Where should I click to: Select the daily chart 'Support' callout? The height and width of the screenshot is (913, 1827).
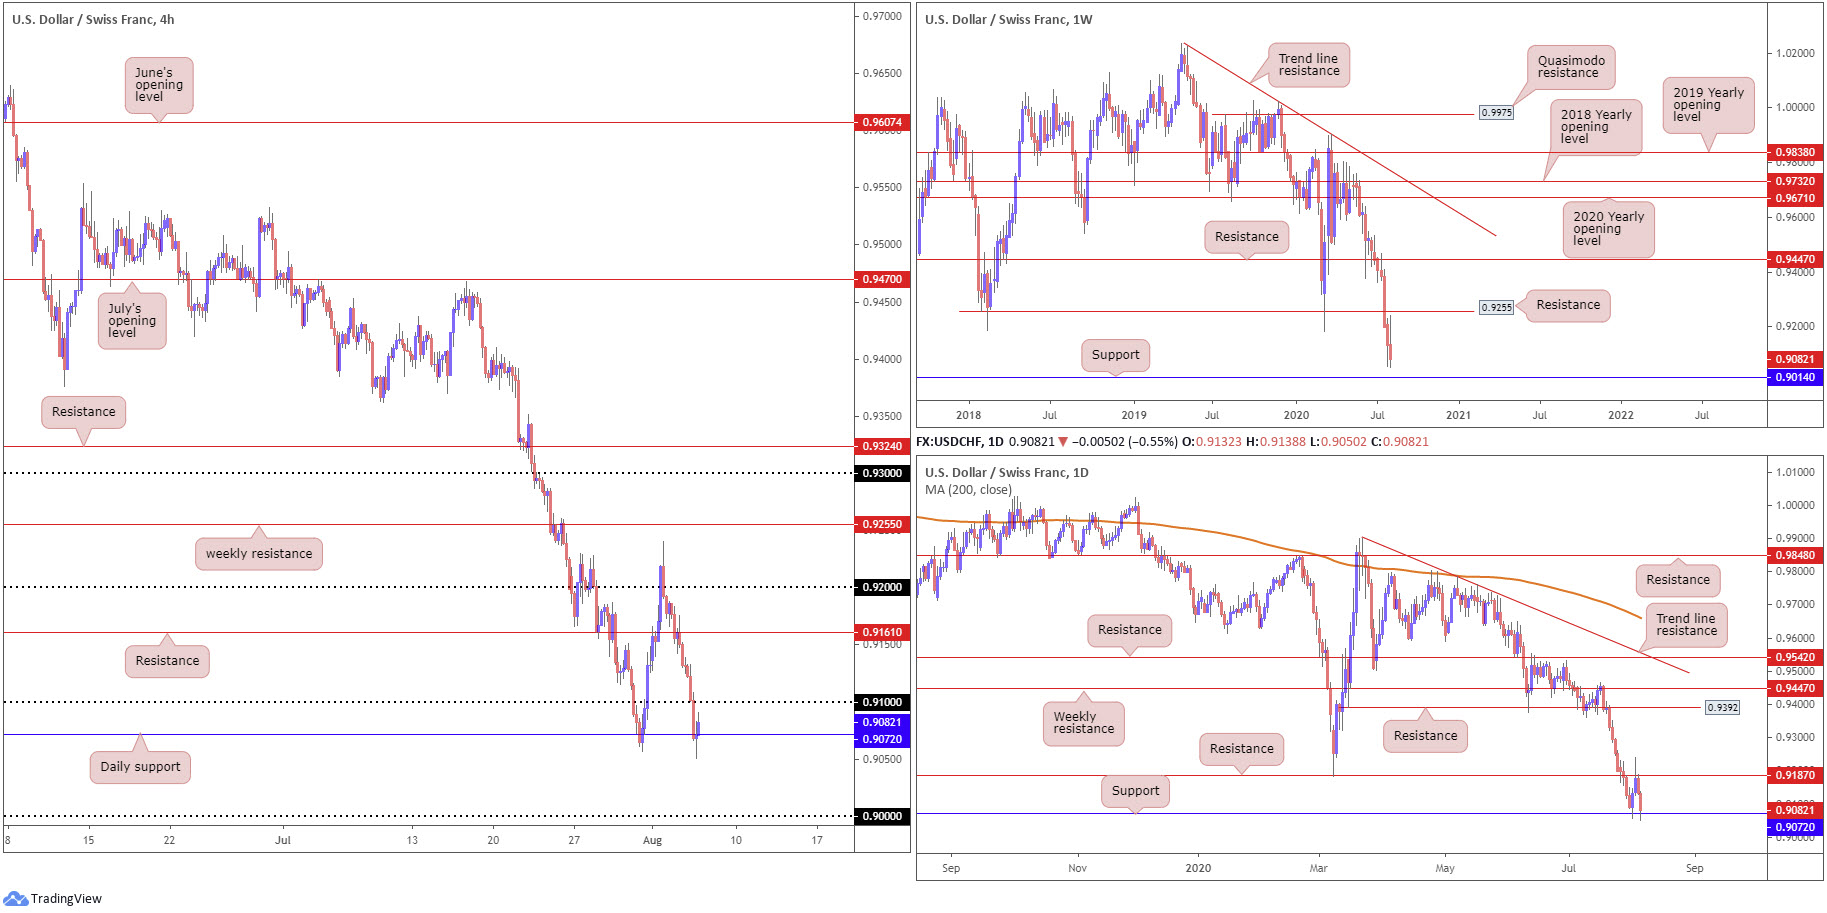click(1135, 791)
